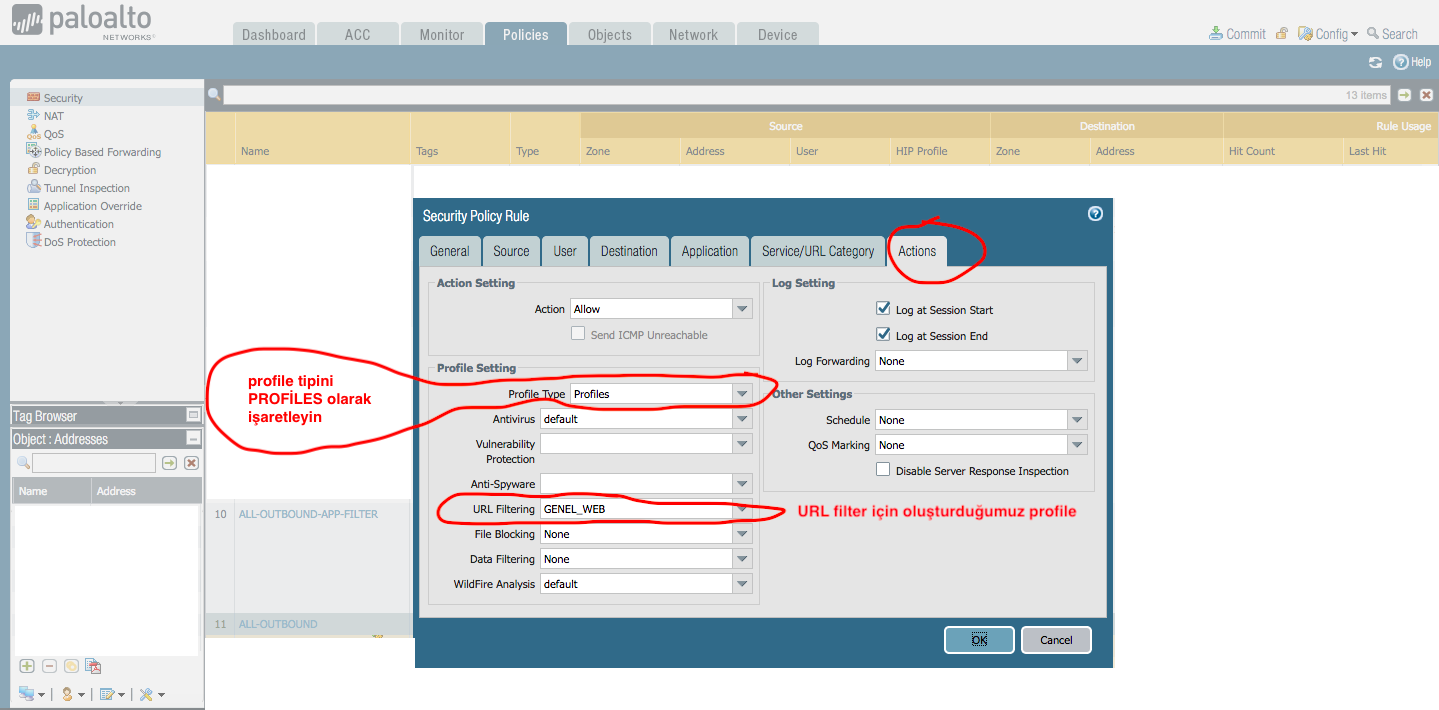Clear the policy filter with red X icon
The width and height of the screenshot is (1439, 710).
[1427, 95]
